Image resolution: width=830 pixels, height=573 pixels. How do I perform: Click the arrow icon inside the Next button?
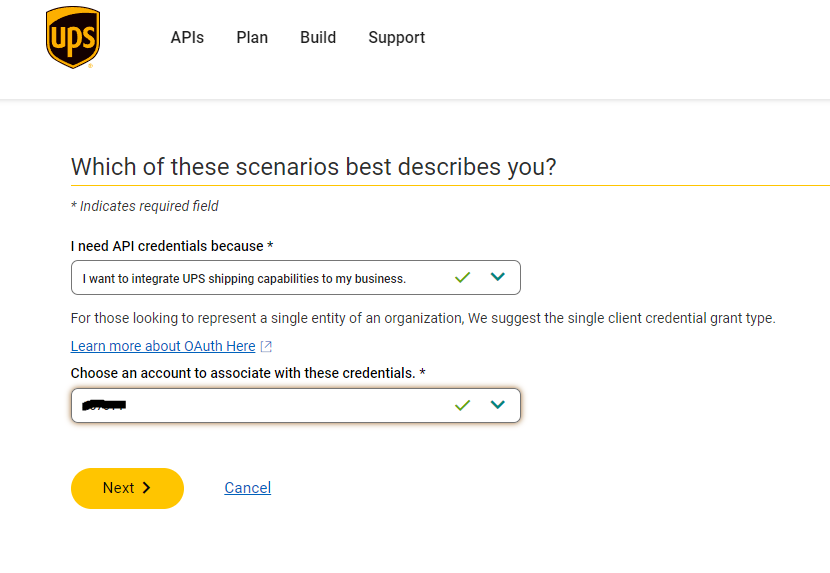[147, 488]
